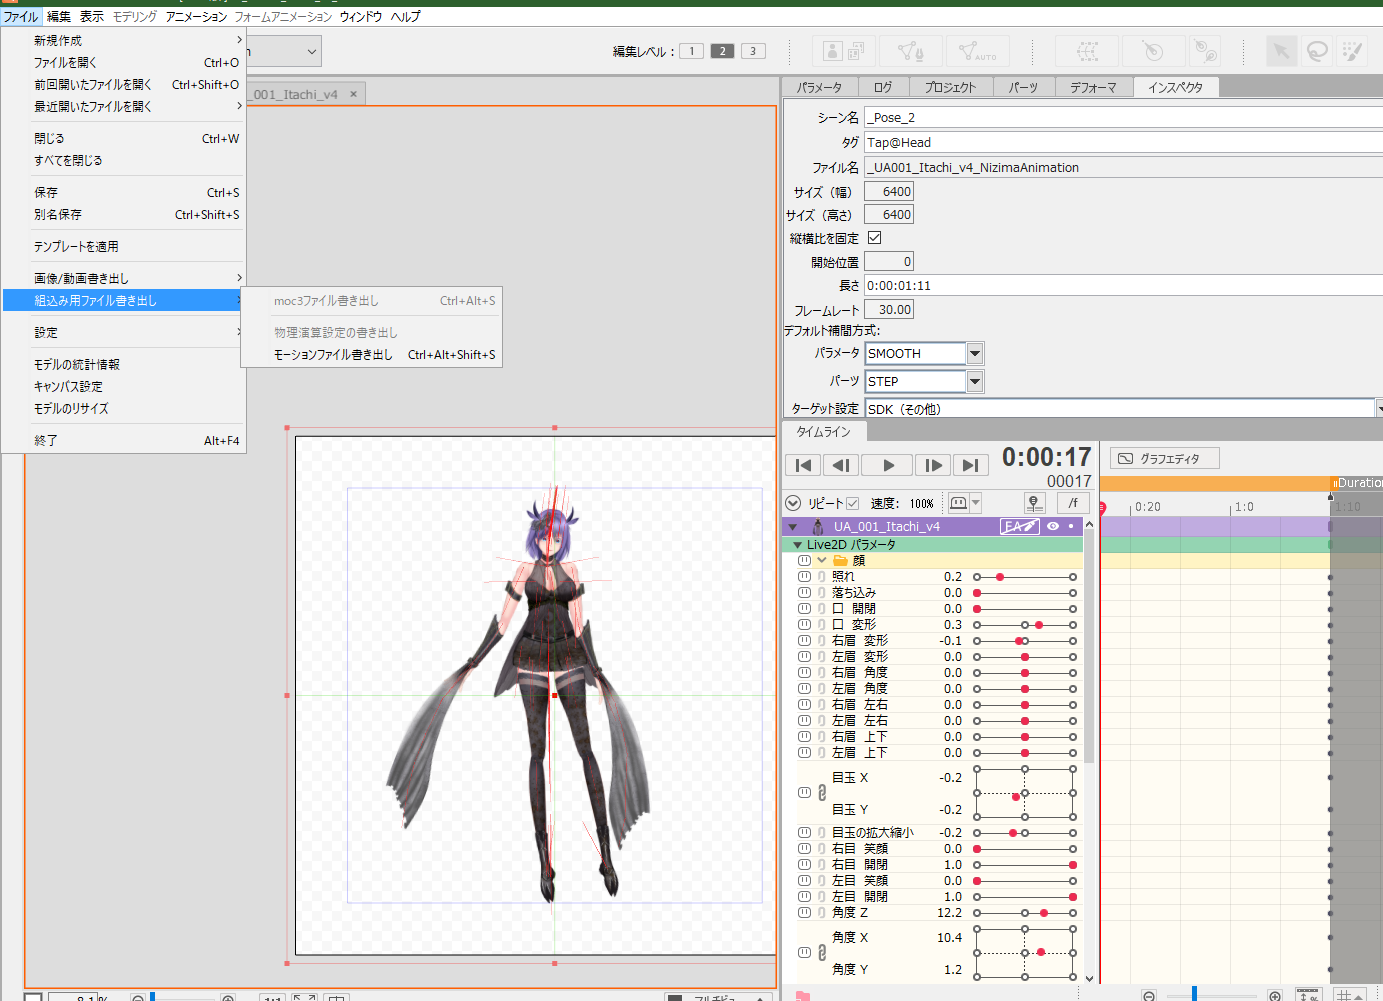Open the workspace dropdown in the toolbar

click(x=312, y=51)
